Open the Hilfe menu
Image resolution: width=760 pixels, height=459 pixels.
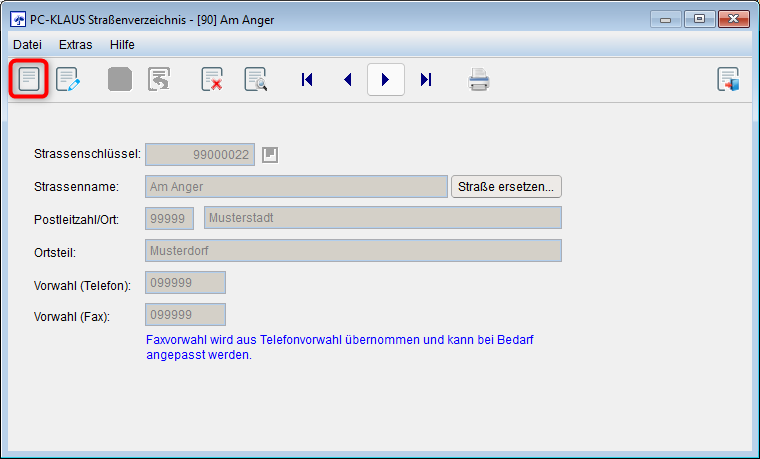click(122, 44)
